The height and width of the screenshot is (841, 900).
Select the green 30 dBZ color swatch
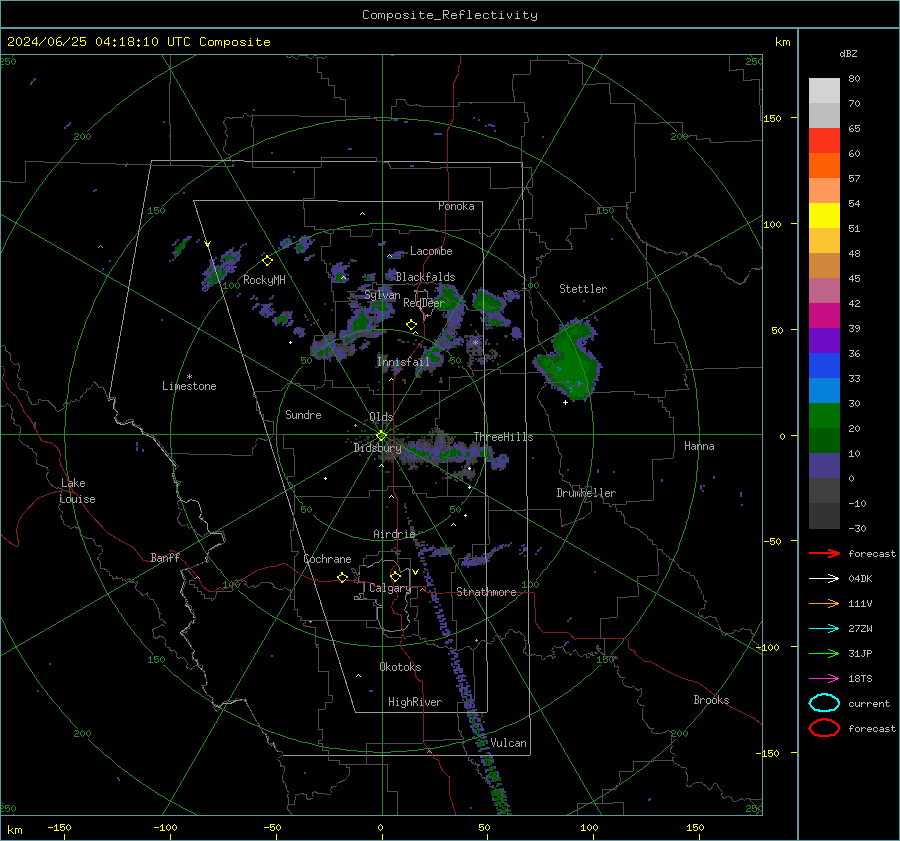click(824, 416)
